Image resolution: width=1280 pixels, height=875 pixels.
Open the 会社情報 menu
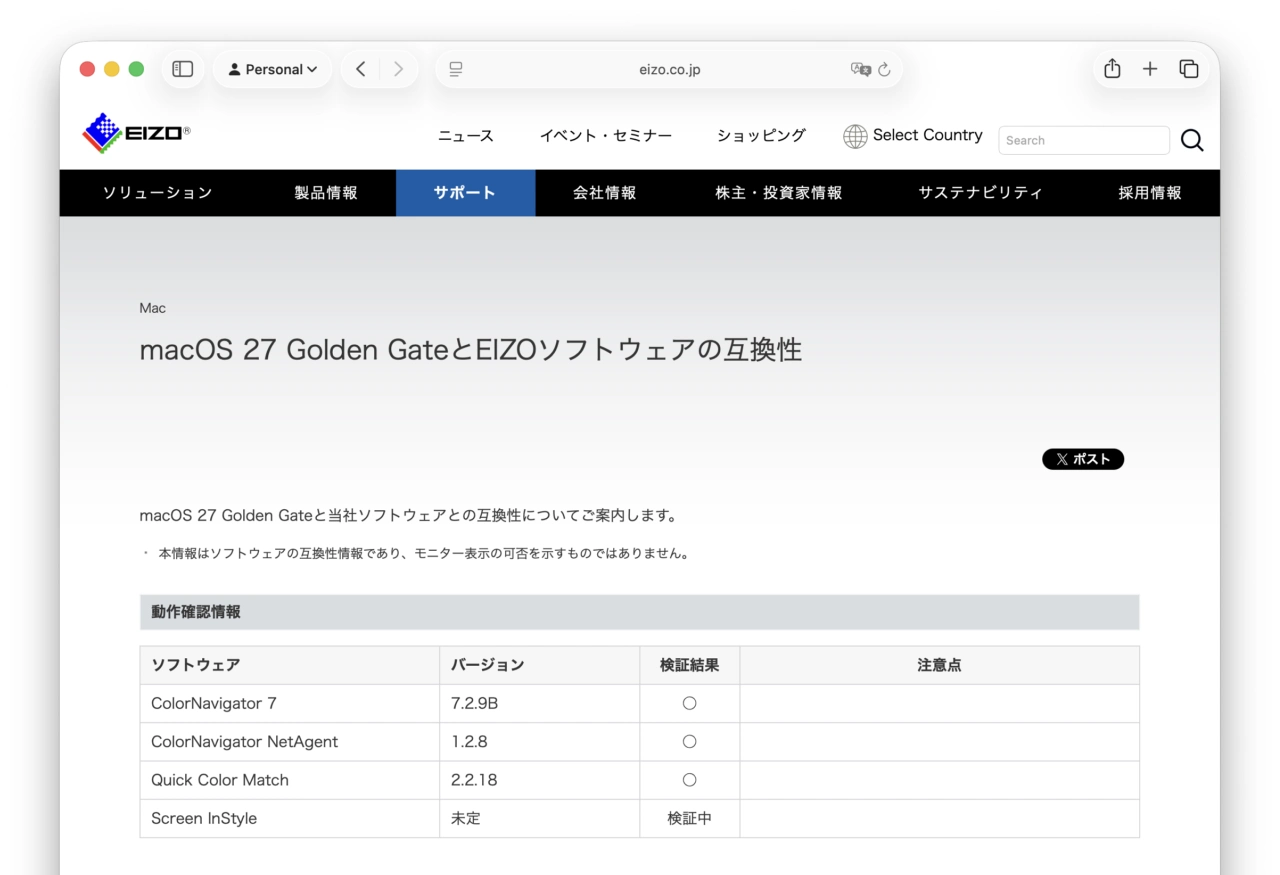[x=604, y=193]
